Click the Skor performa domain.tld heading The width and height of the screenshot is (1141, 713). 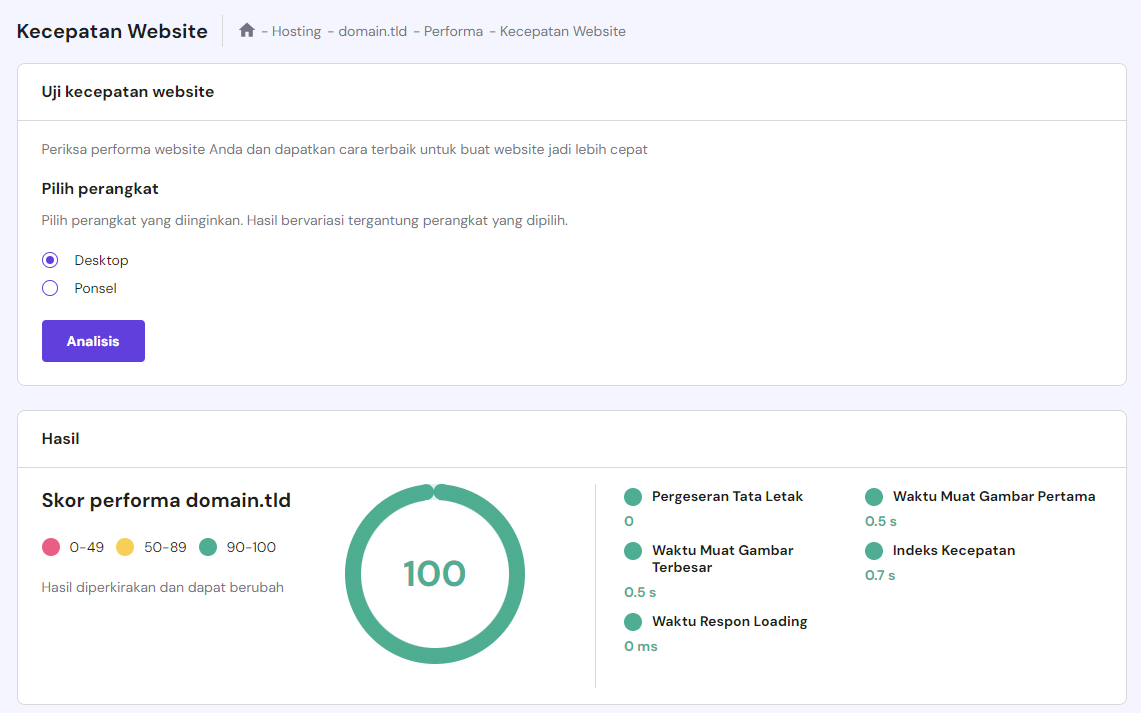164,500
